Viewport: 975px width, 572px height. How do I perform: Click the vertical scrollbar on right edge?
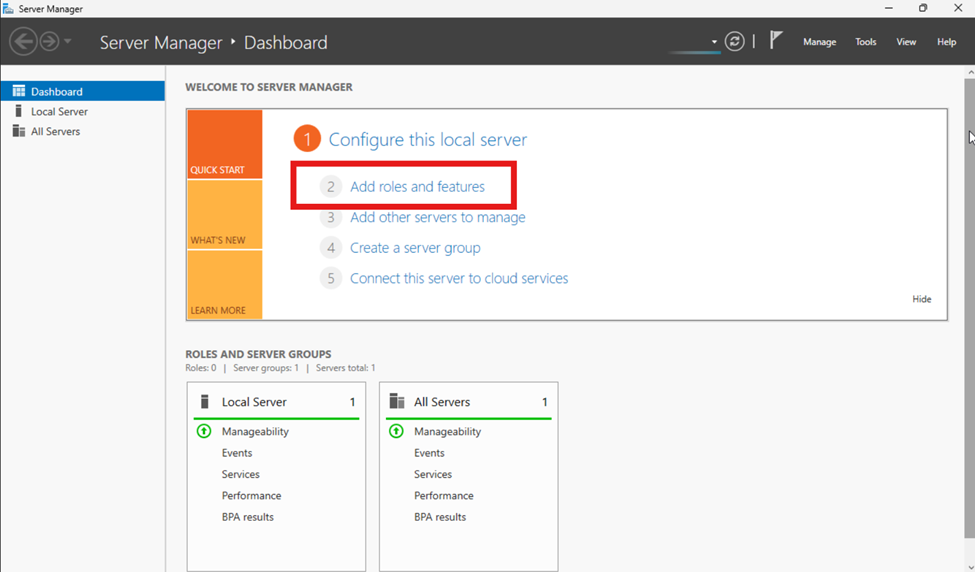[969, 300]
